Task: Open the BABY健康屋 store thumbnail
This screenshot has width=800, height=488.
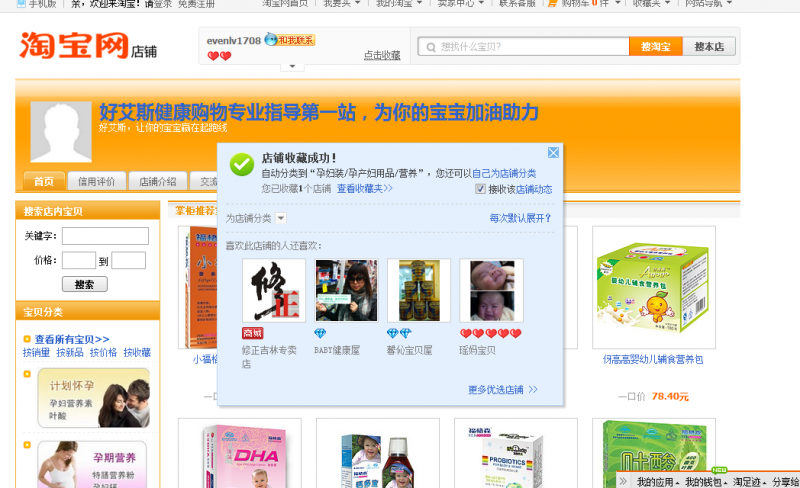Action: (346, 290)
